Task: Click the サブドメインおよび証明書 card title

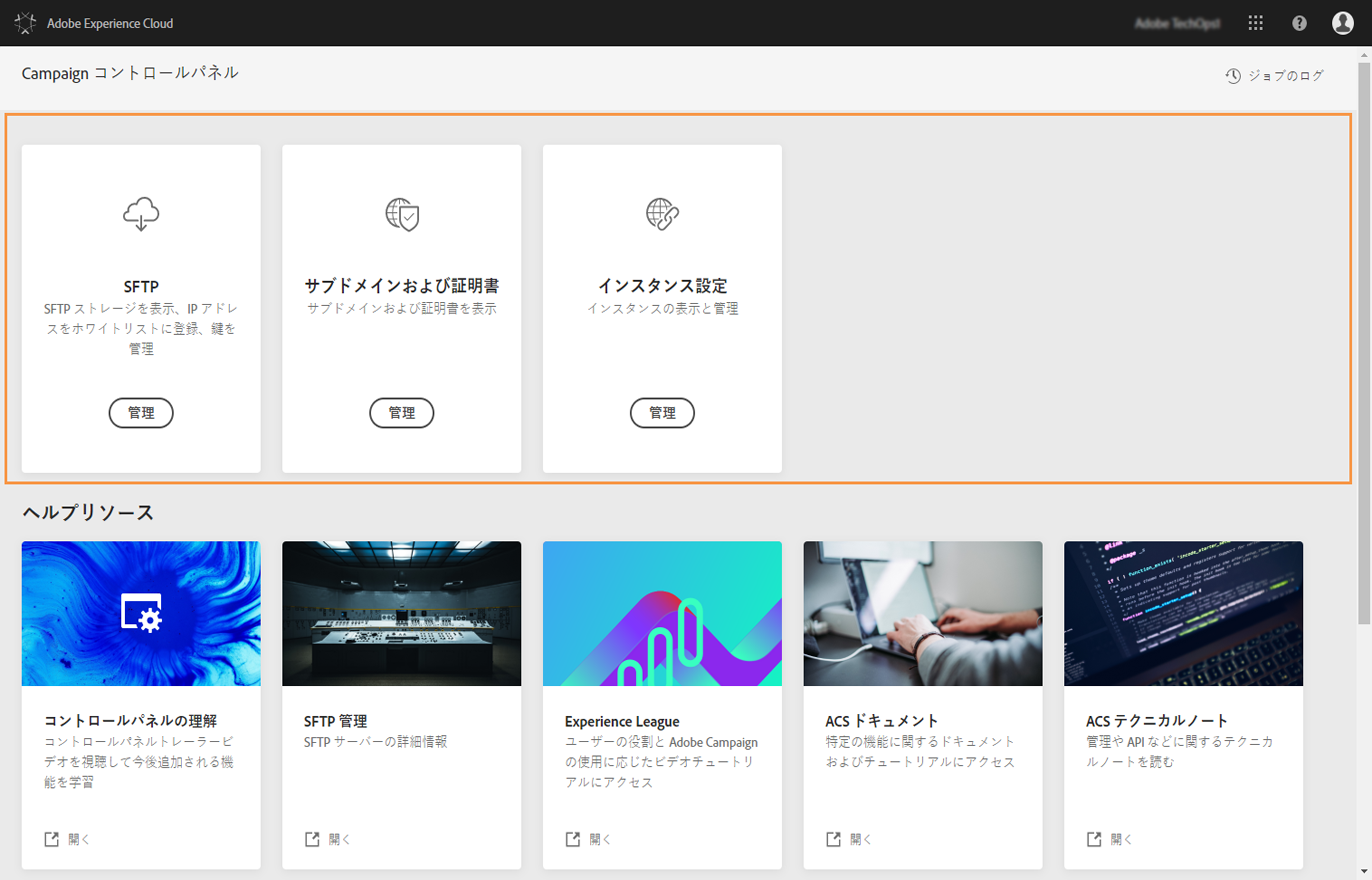Action: [x=402, y=288]
